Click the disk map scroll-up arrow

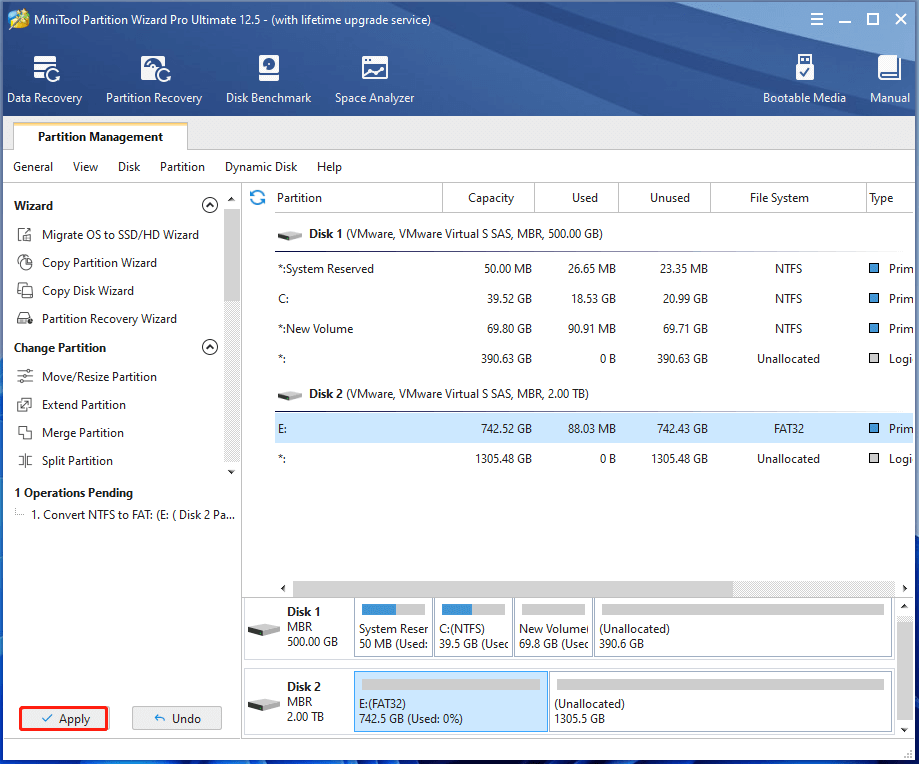point(904,606)
